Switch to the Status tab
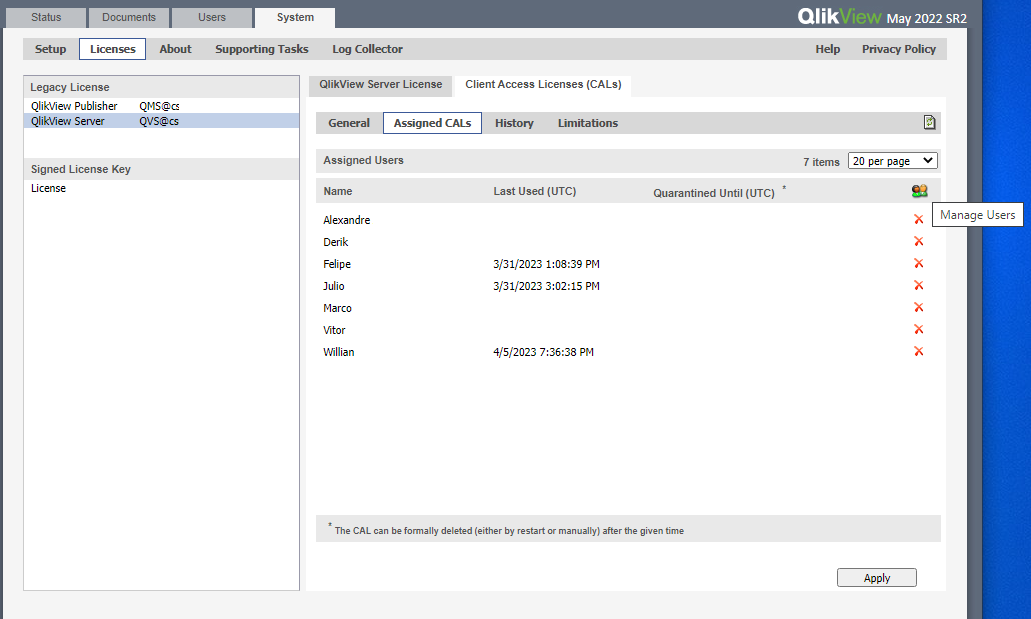Screen dimensions: 1031x619 coord(45,17)
